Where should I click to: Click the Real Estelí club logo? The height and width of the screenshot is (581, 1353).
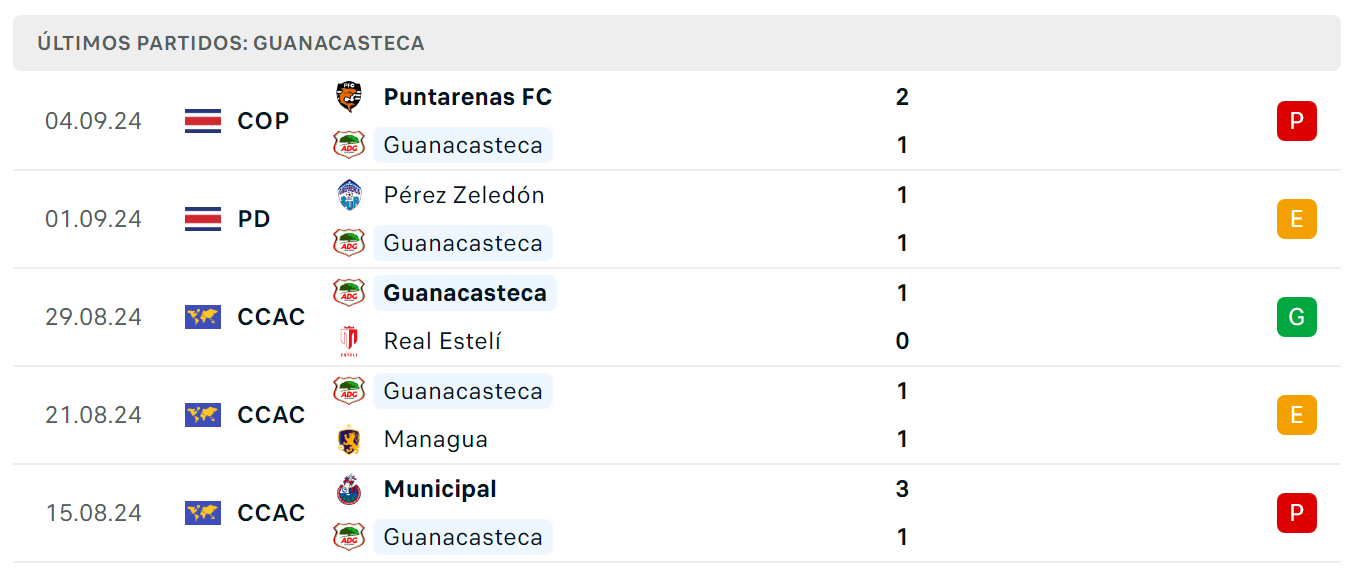[349, 341]
